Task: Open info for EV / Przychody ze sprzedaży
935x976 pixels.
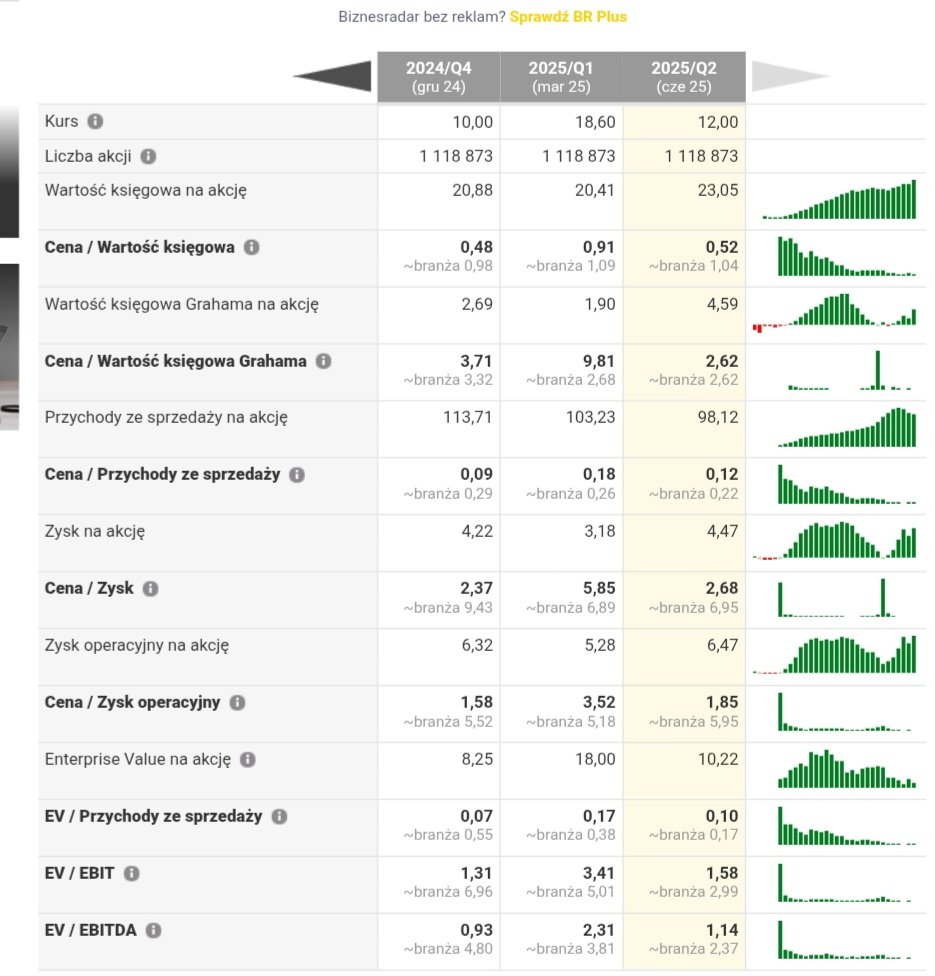Action: tap(279, 817)
